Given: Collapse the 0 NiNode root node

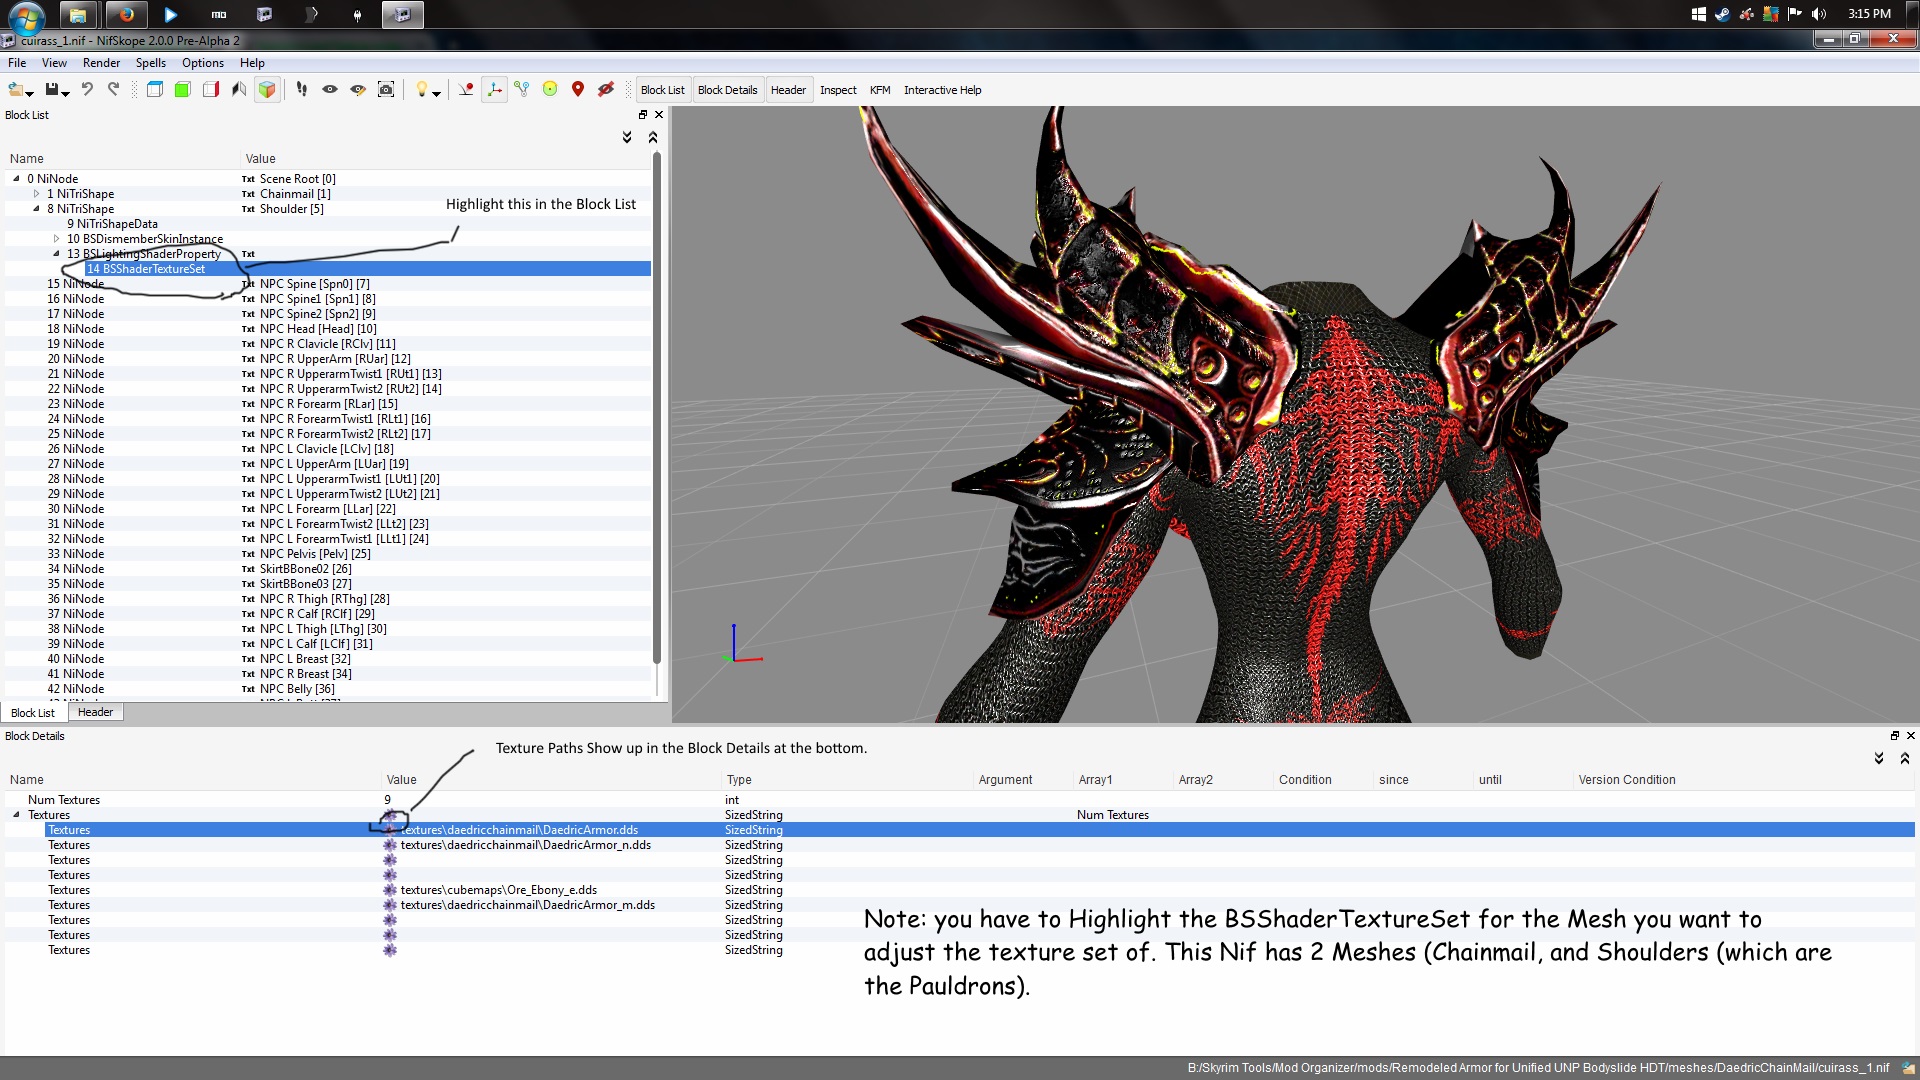Looking at the screenshot, I should click(15, 178).
